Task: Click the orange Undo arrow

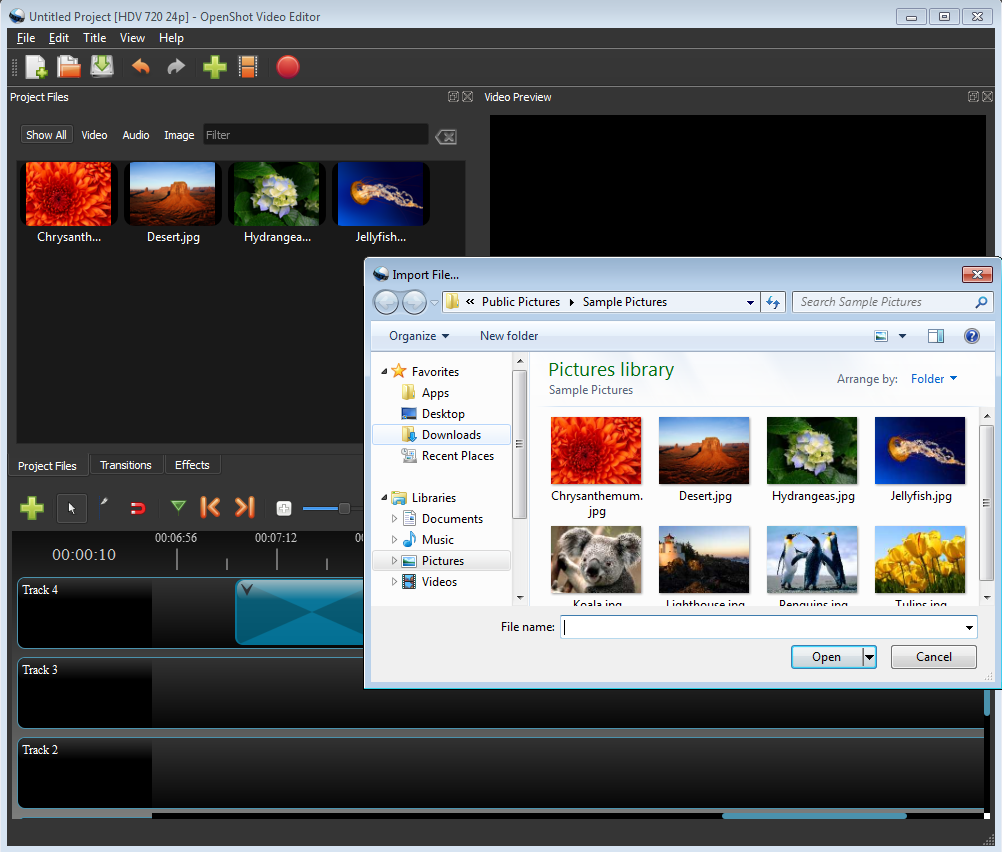Action: tap(141, 67)
